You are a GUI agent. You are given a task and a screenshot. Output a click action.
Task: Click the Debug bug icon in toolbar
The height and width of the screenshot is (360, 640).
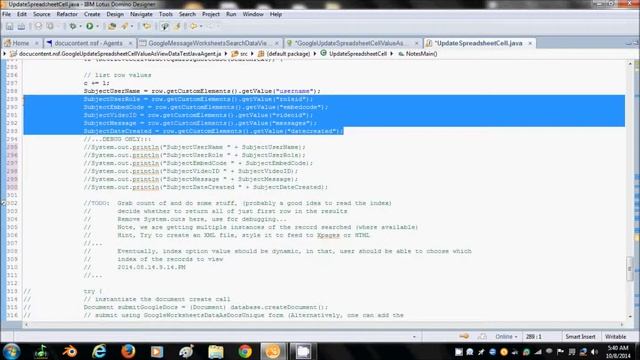pos(73,27)
